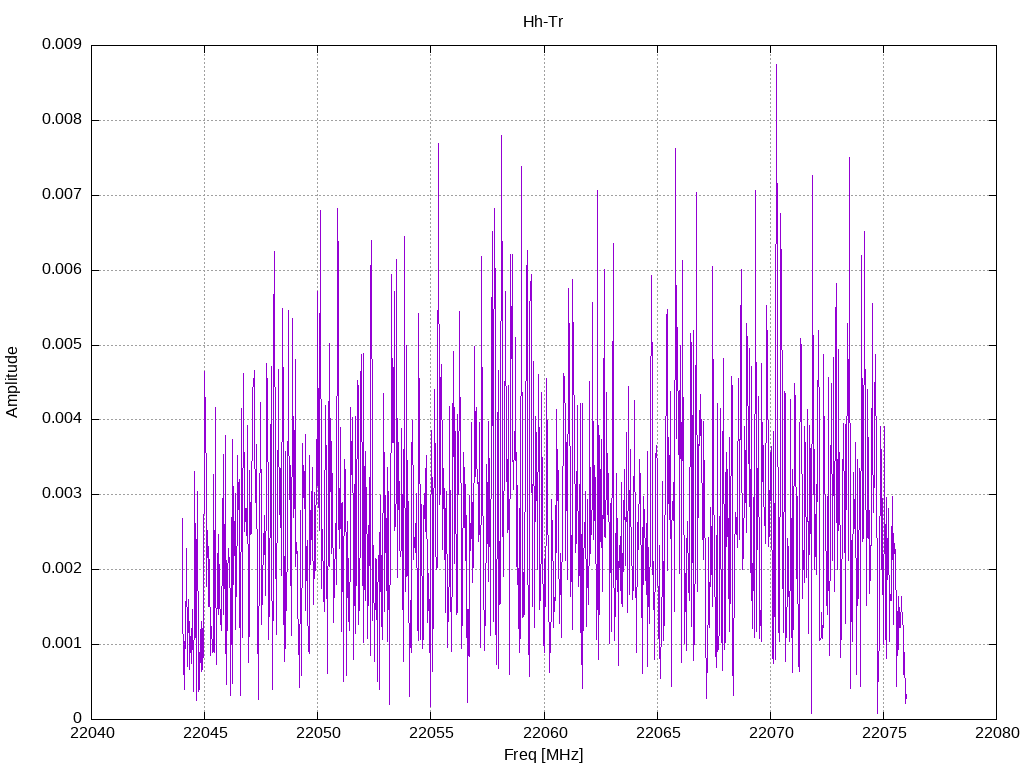Viewport: 1024px width, 768px height.
Task: Select the y-axis tick value 0.009
Action: pos(62,44)
